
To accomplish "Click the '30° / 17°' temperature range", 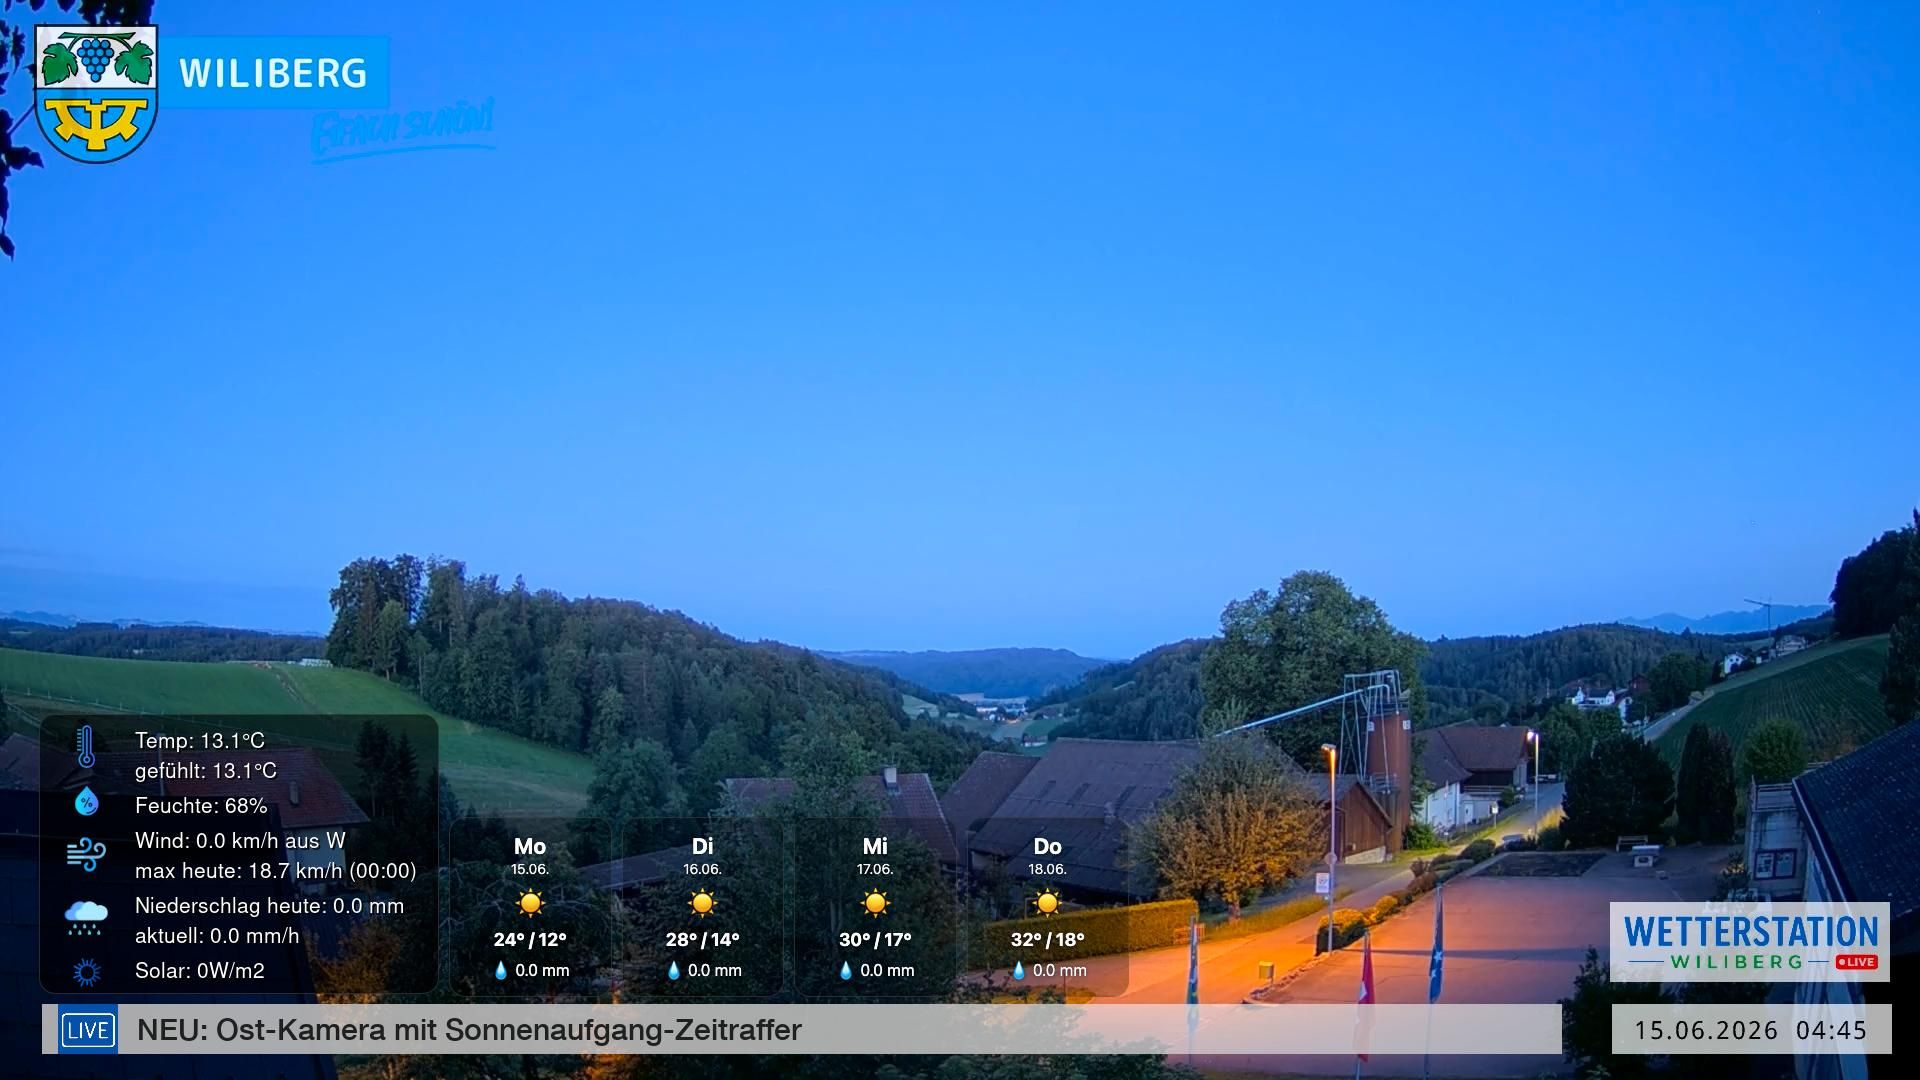I will click(875, 940).
